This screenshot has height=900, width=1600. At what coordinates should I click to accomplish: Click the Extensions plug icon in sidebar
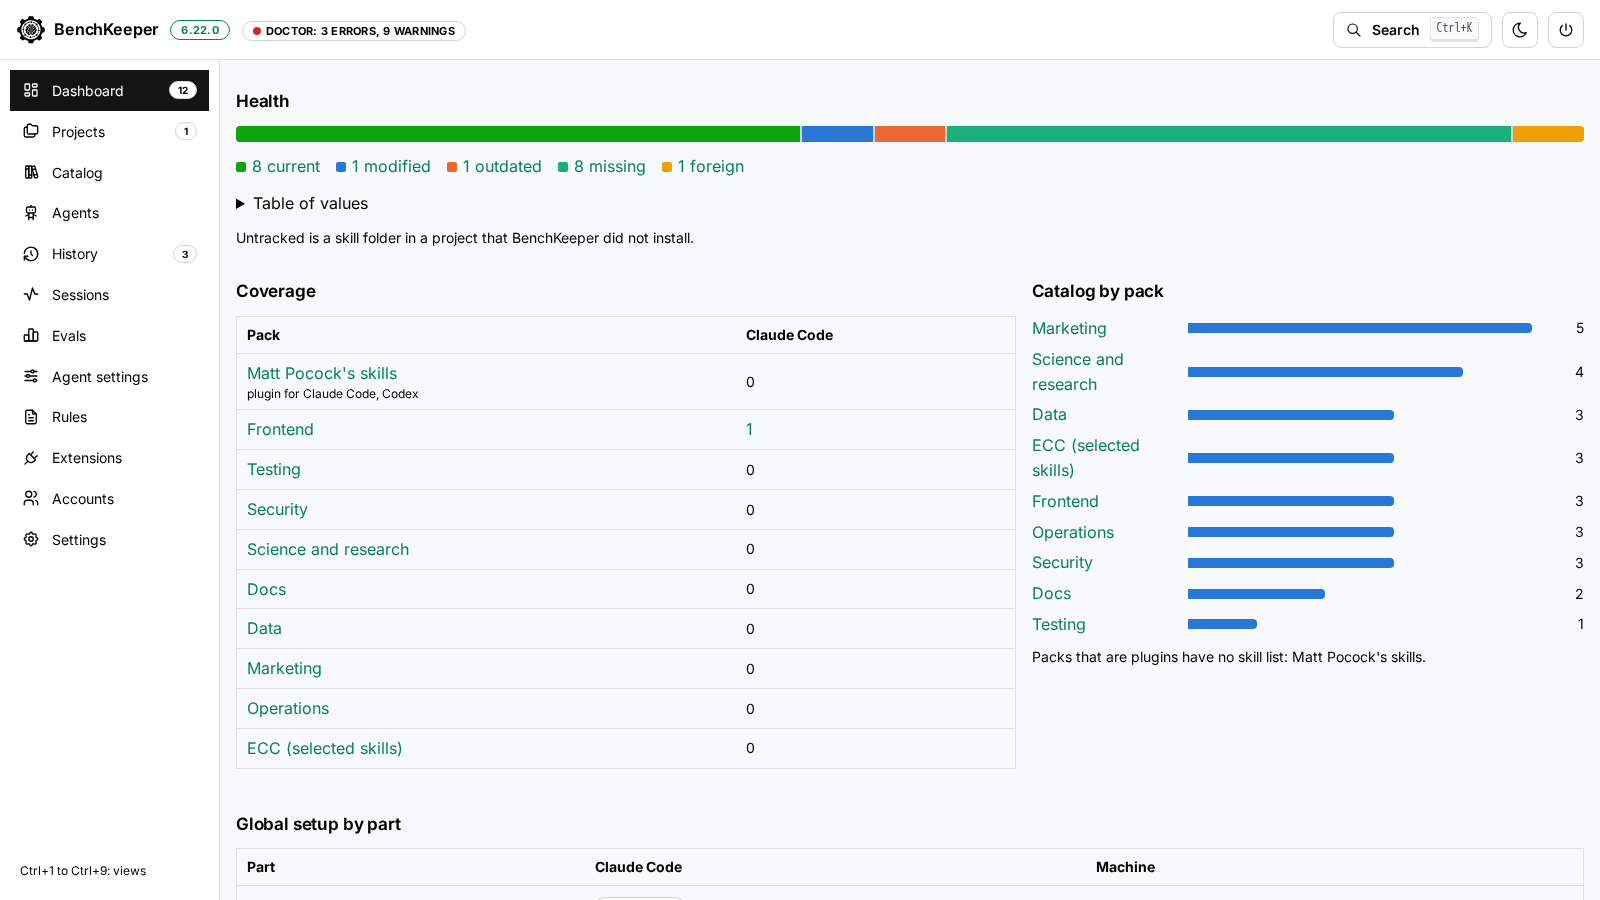coord(31,458)
